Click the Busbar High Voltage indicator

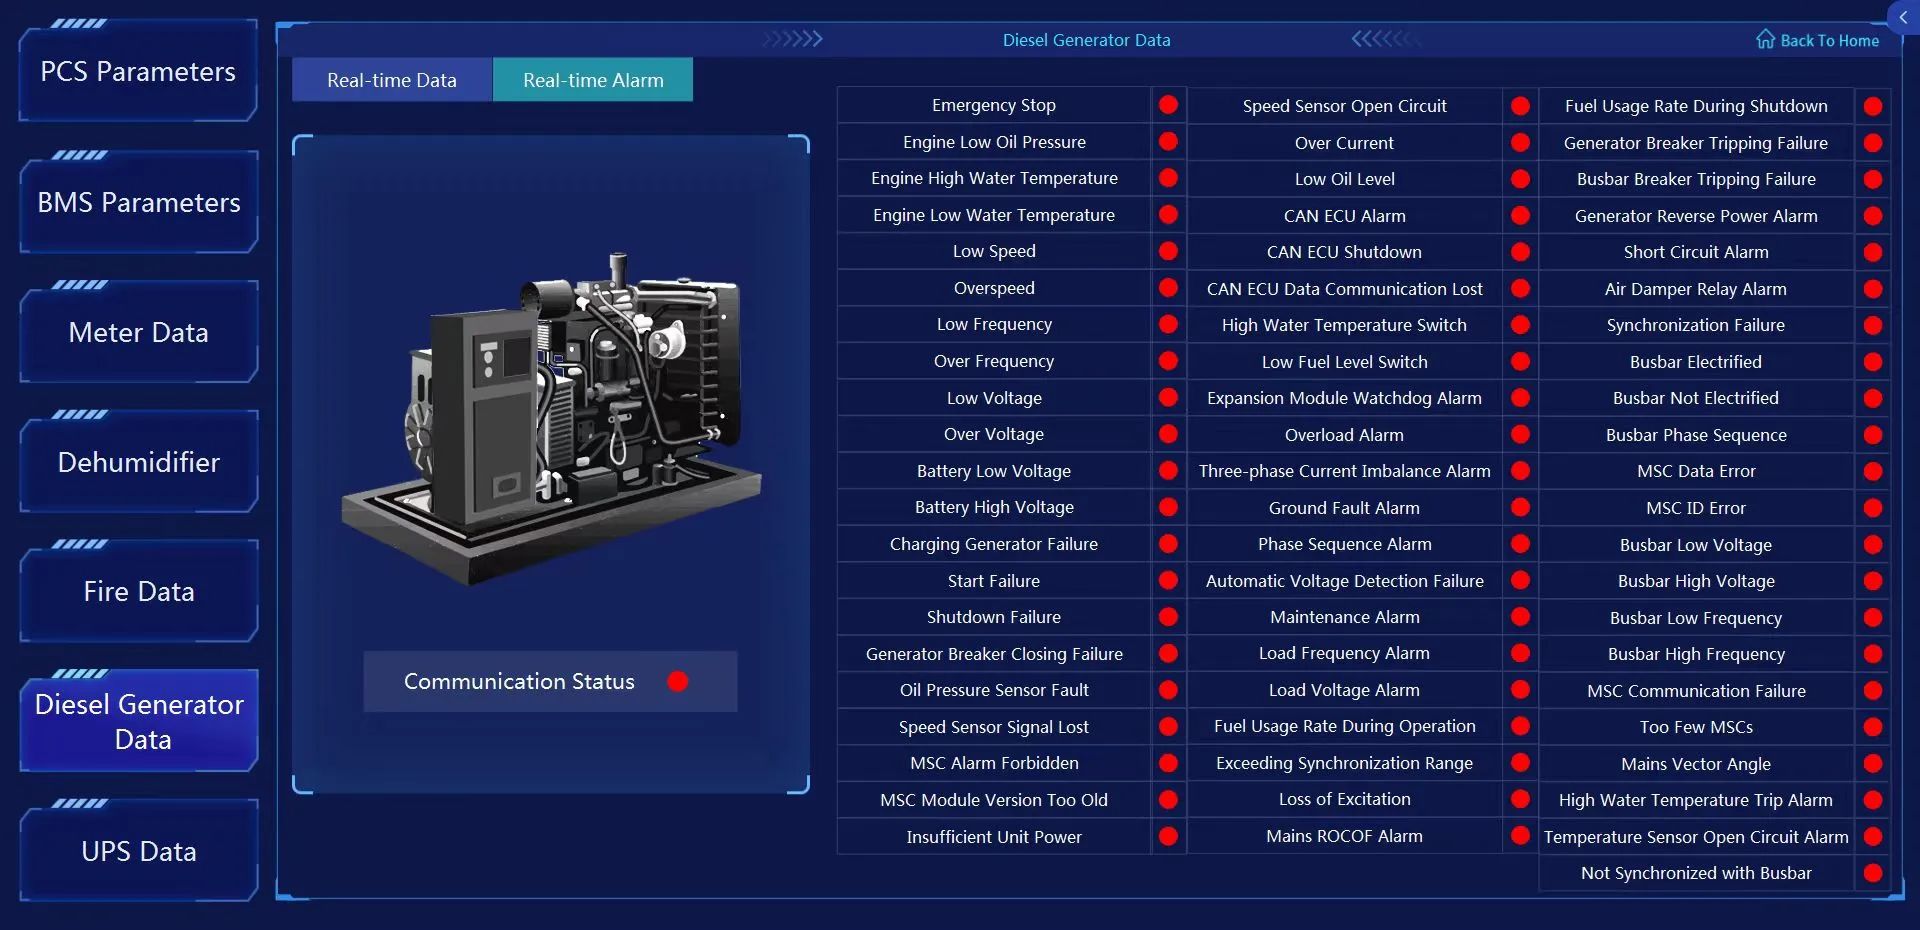(x=1873, y=581)
